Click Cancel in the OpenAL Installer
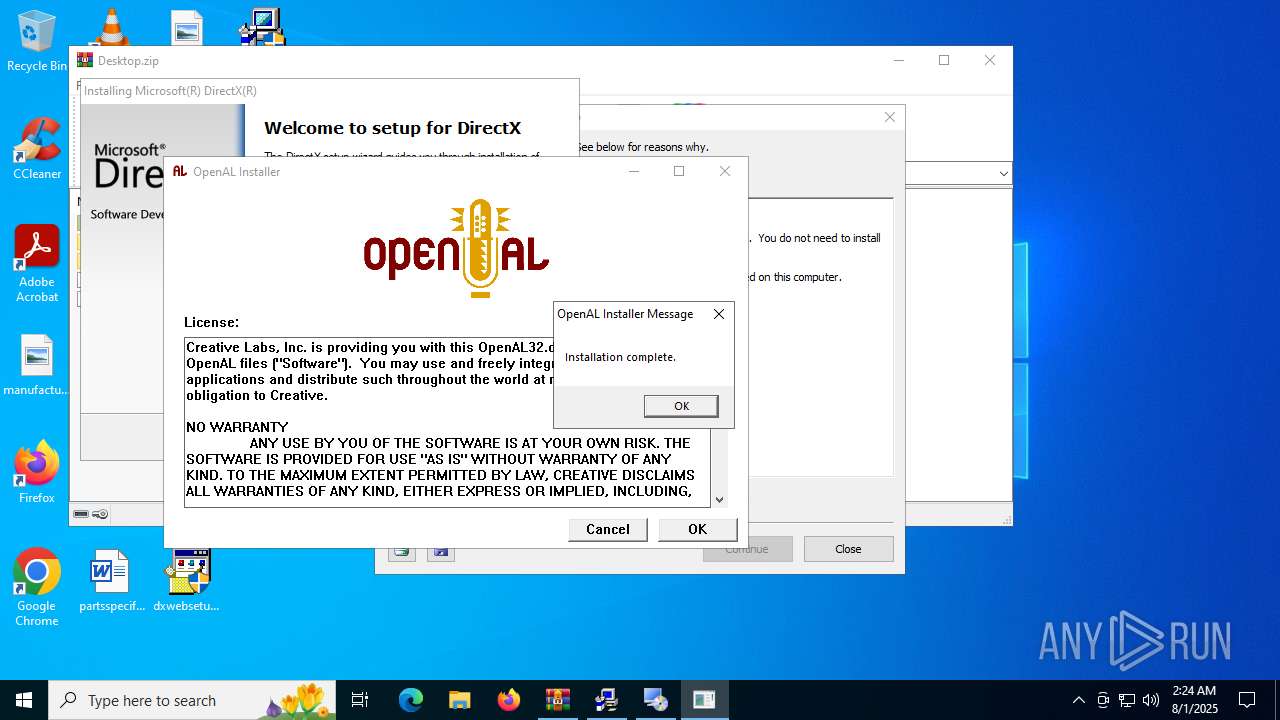Viewport: 1280px width, 720px height. pyautogui.click(x=608, y=529)
